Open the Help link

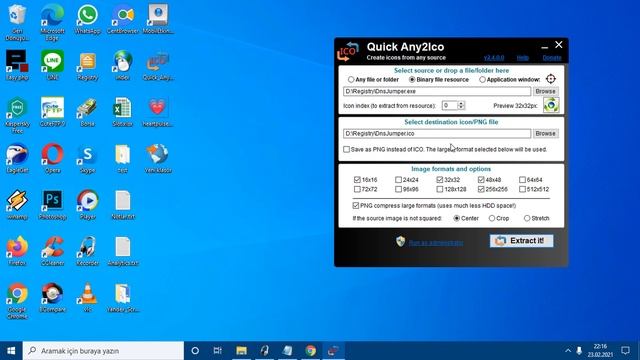pyautogui.click(x=522, y=58)
